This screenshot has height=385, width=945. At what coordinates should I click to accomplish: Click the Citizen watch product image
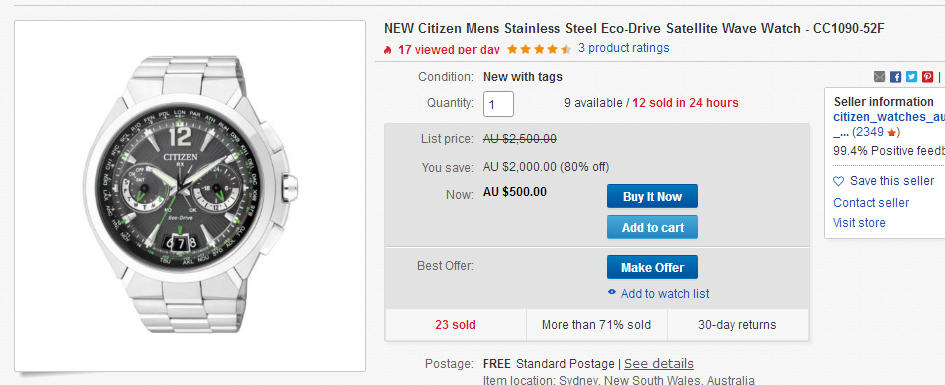[190, 195]
